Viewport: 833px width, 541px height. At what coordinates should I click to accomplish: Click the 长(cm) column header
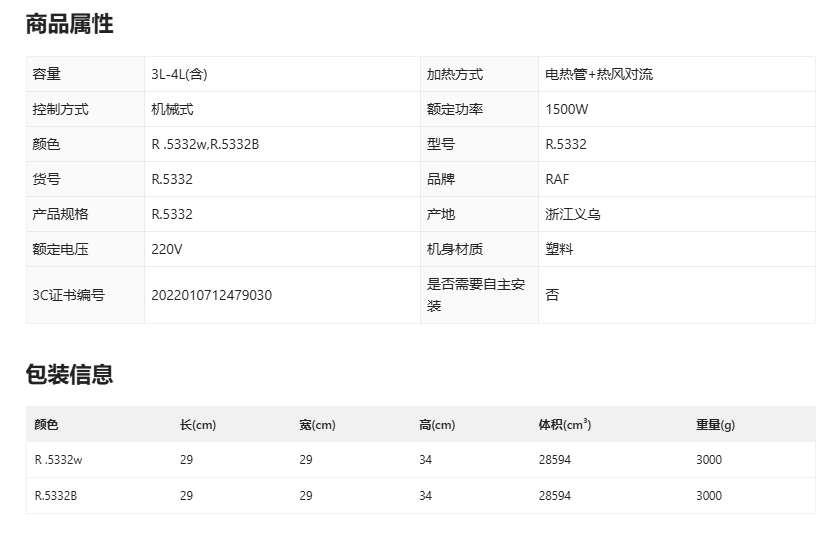[198, 425]
